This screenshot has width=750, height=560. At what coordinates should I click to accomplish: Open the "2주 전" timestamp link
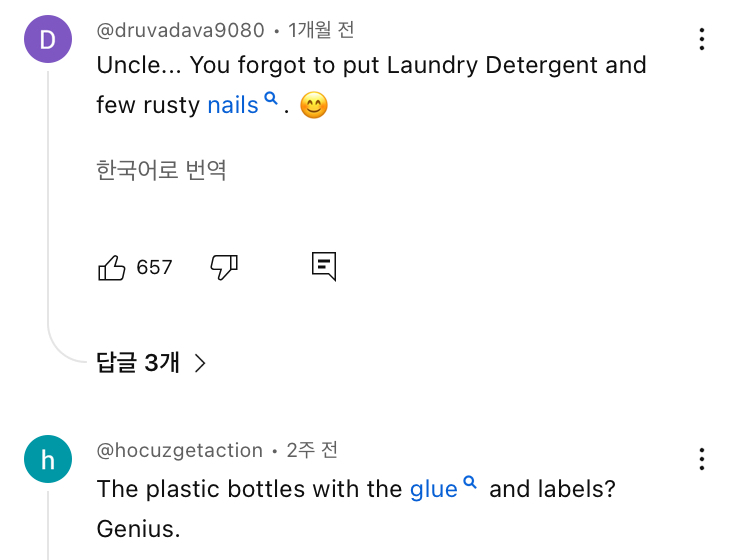pos(313,451)
